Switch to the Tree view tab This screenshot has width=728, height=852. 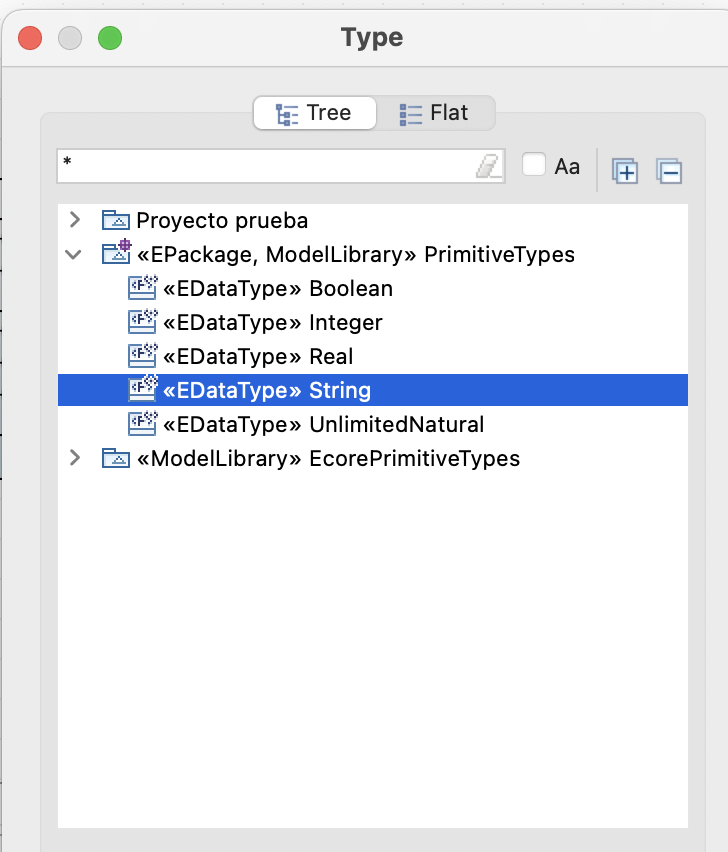click(x=314, y=113)
